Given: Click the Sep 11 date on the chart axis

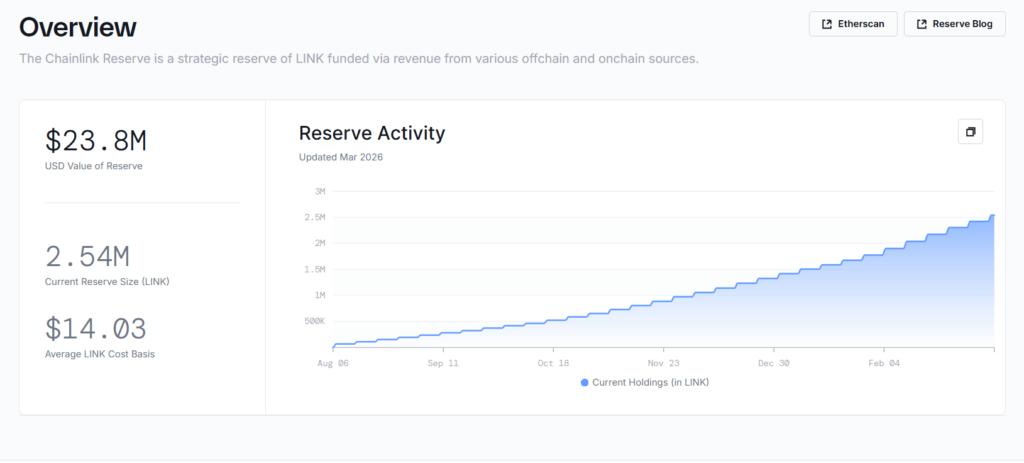Looking at the screenshot, I should (443, 363).
